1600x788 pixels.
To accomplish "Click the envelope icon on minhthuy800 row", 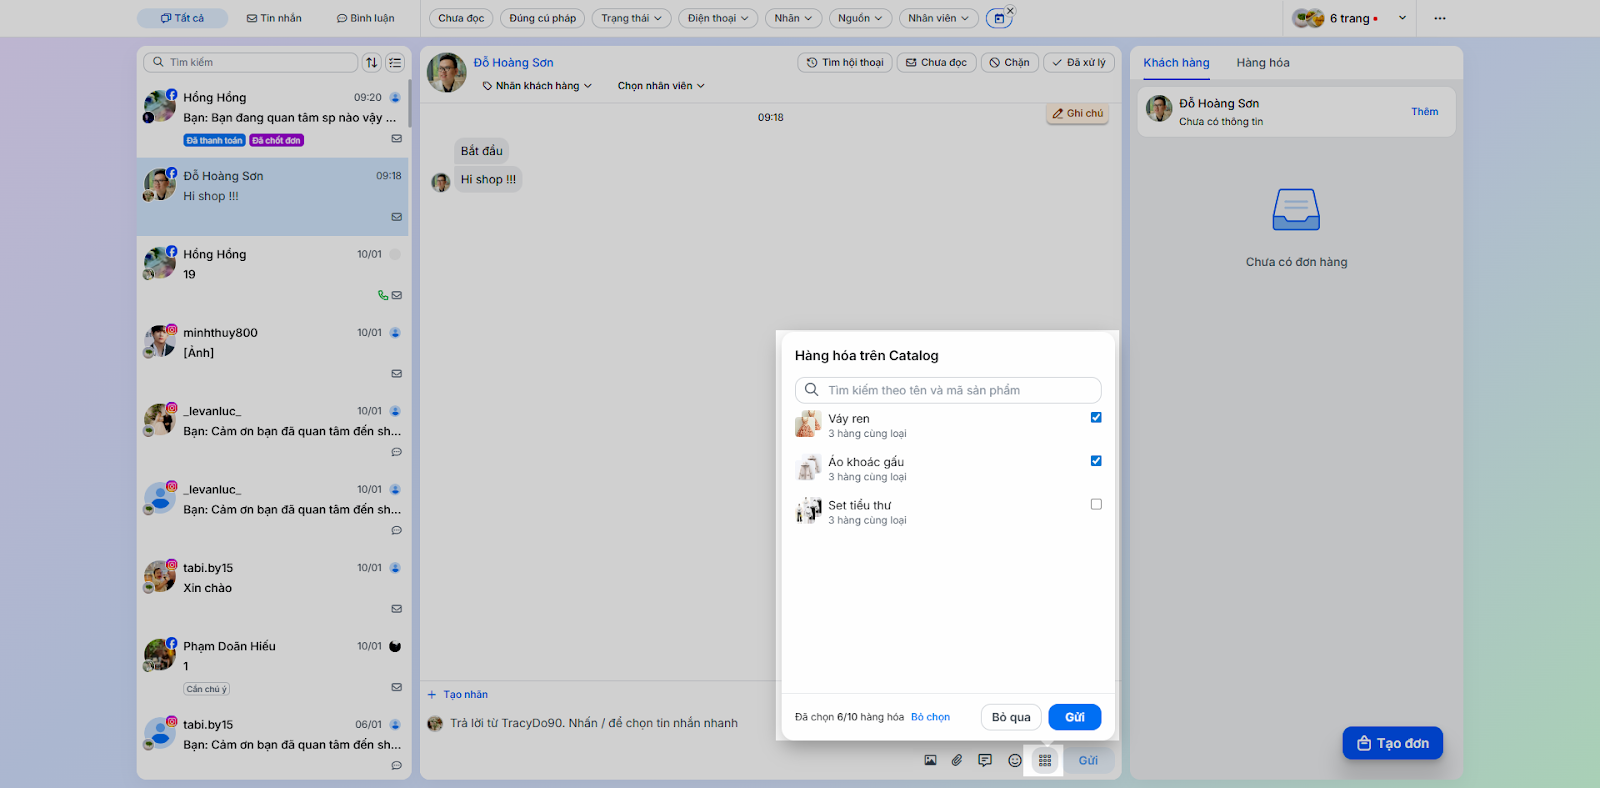I will click(397, 374).
